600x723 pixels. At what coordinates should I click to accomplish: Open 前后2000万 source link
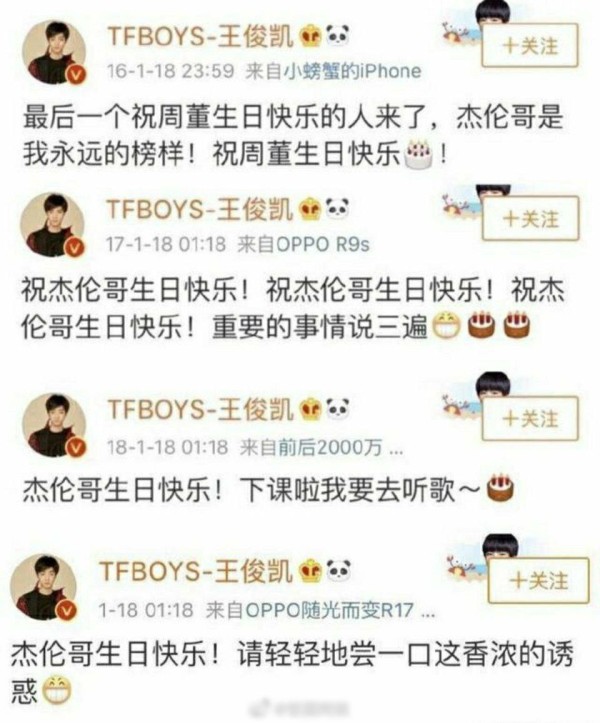pos(330,446)
